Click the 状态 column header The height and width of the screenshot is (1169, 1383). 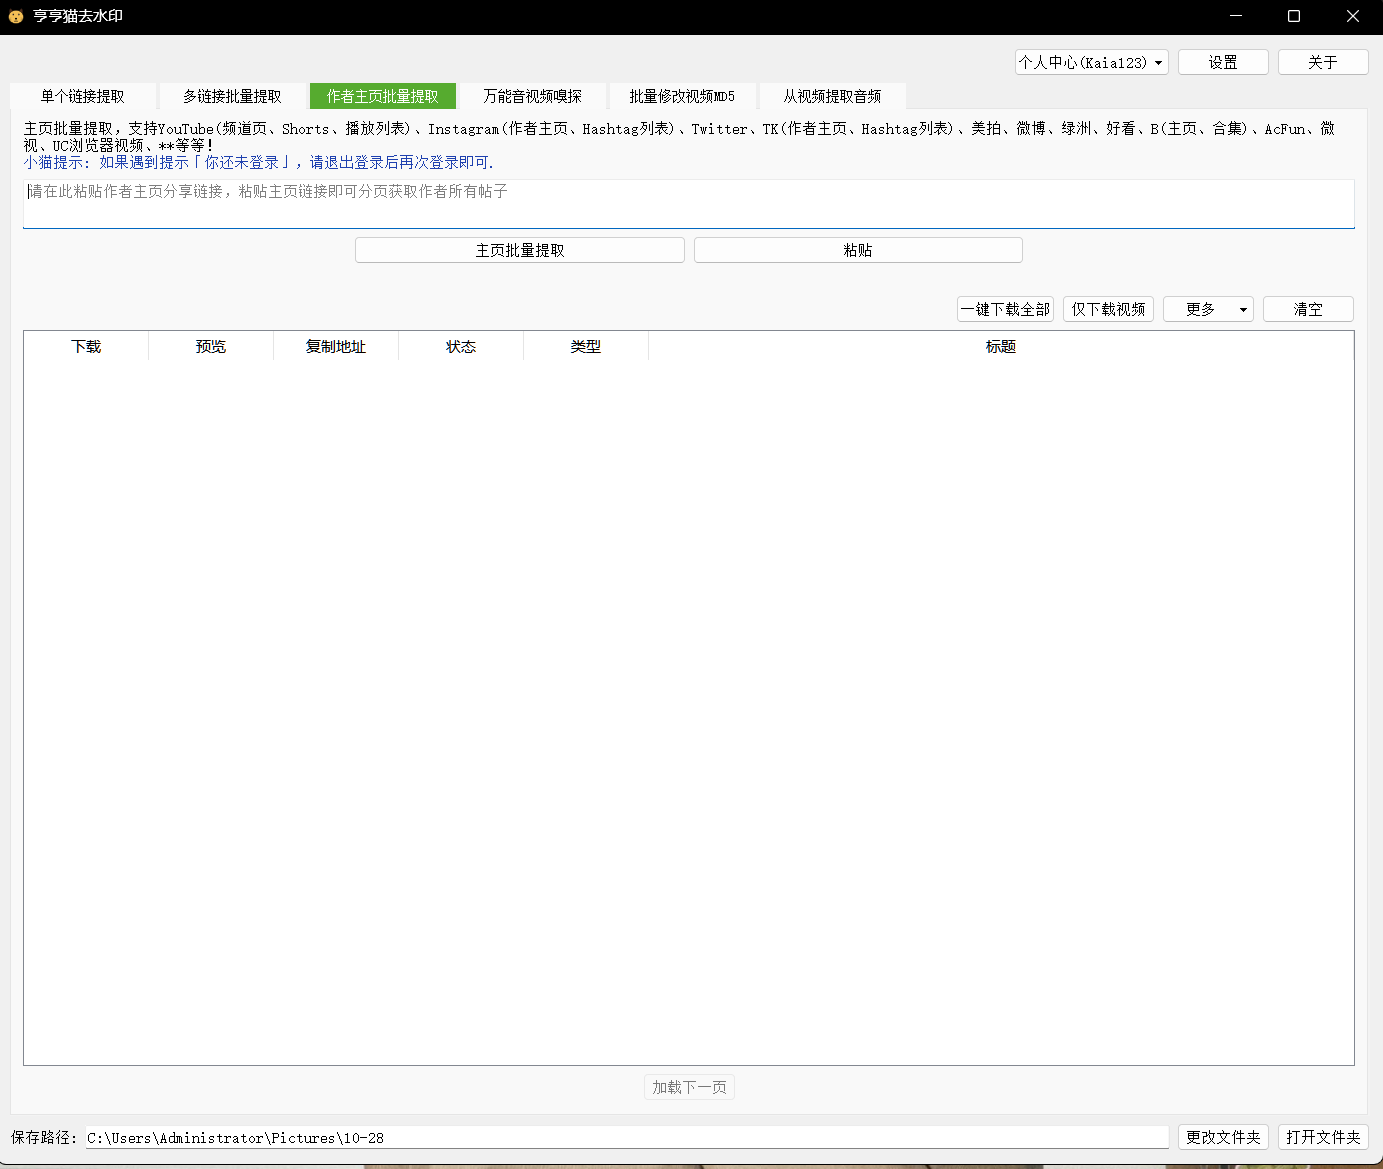click(x=461, y=346)
